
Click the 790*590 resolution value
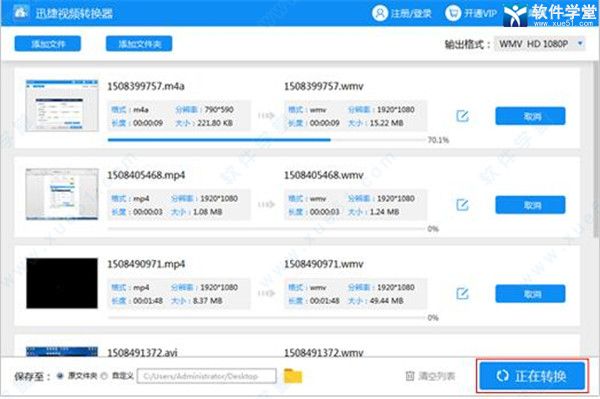[219, 109]
